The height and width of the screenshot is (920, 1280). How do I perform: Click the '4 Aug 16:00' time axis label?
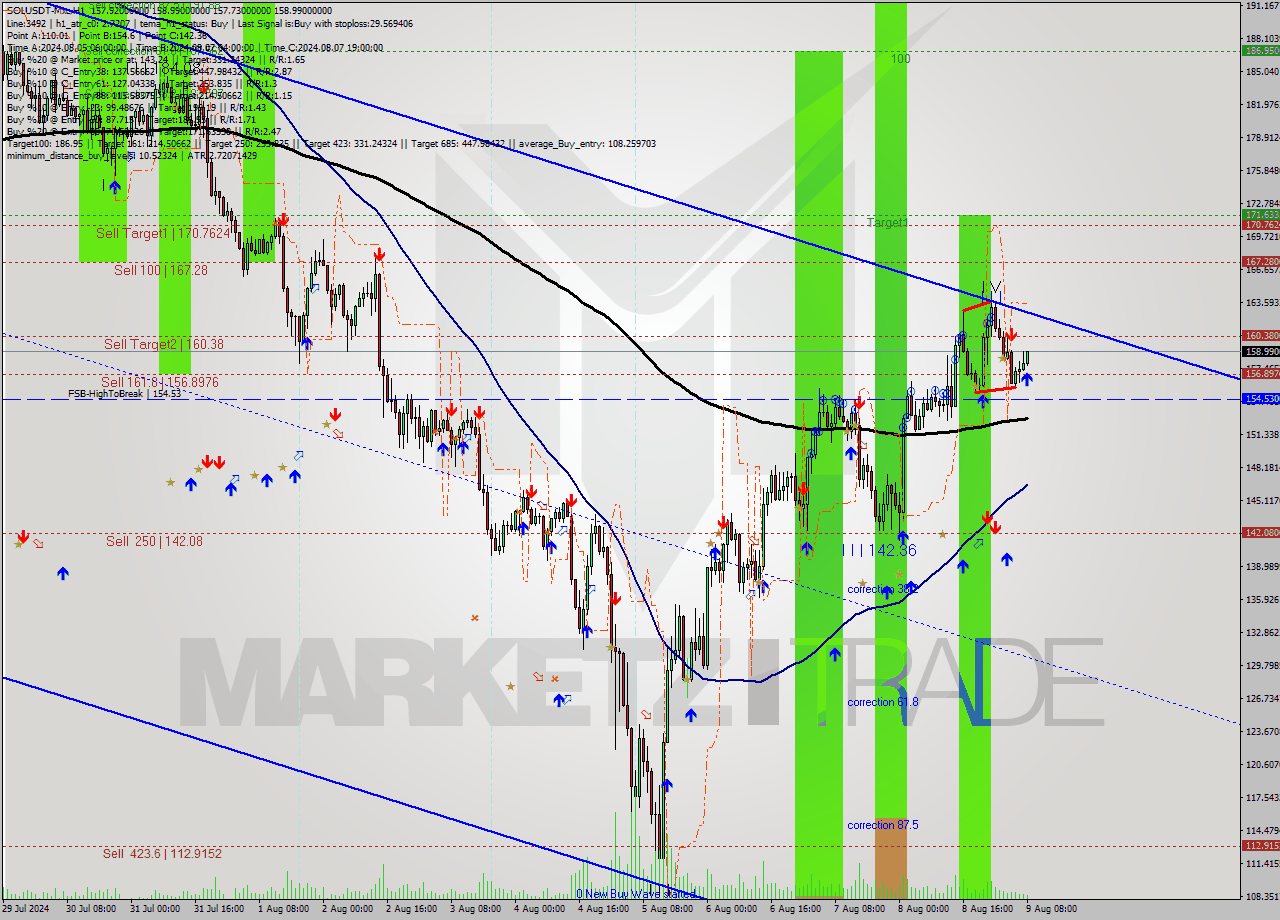(604, 909)
